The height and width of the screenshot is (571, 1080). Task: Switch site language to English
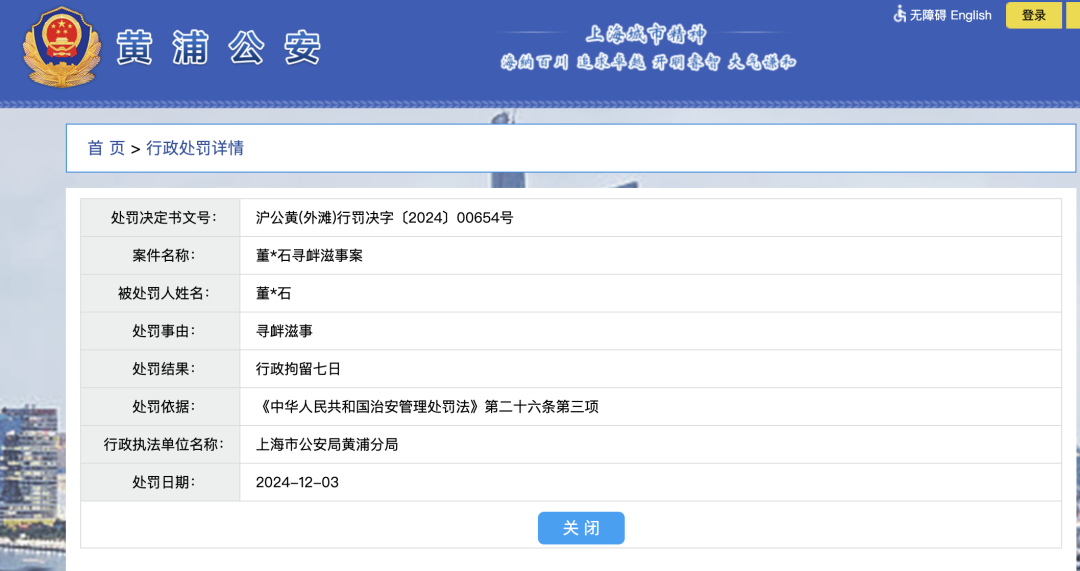[x=970, y=15]
